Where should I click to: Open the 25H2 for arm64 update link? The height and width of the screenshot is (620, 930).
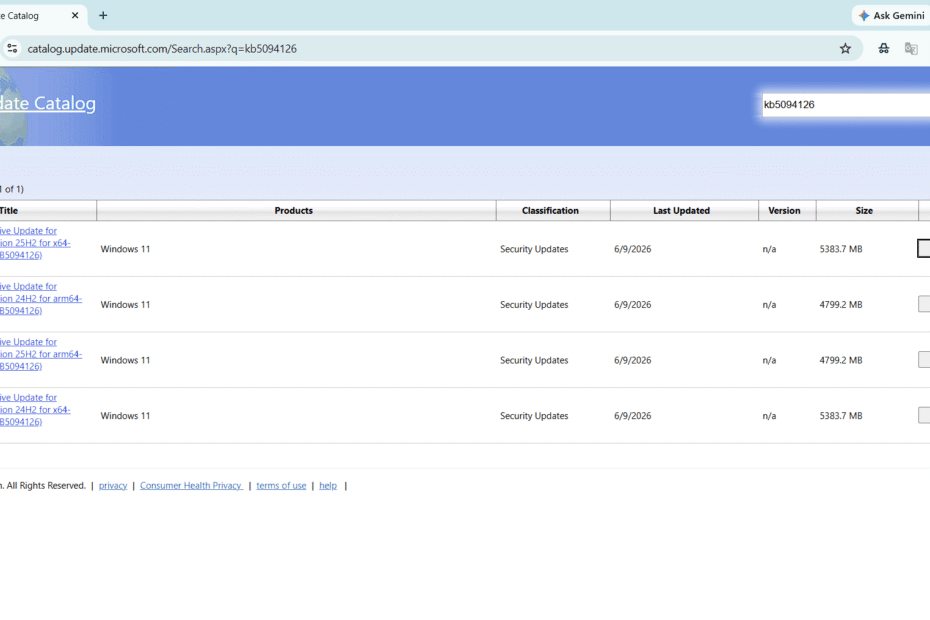41,354
